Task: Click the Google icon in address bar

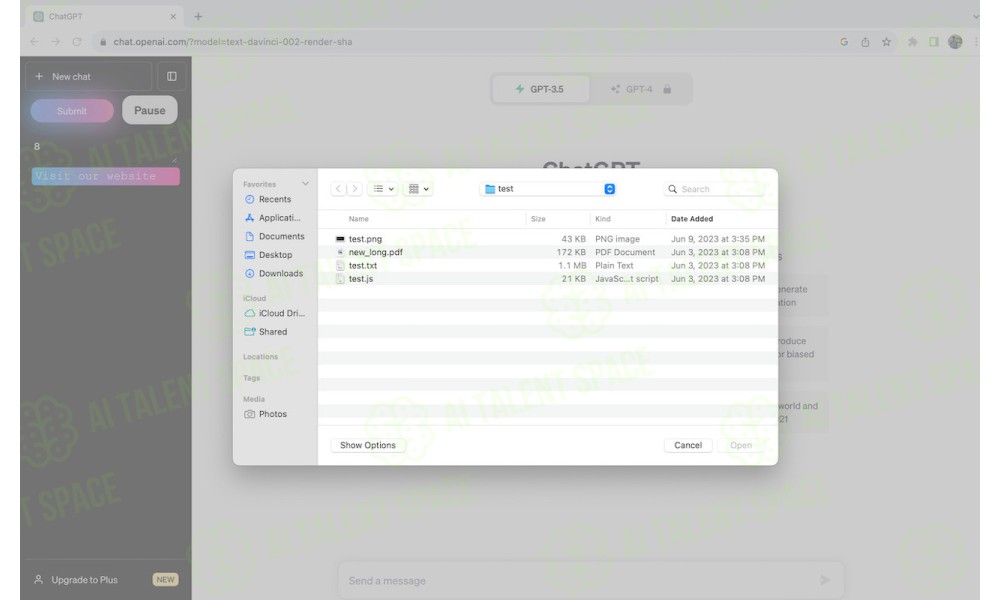Action: (844, 42)
